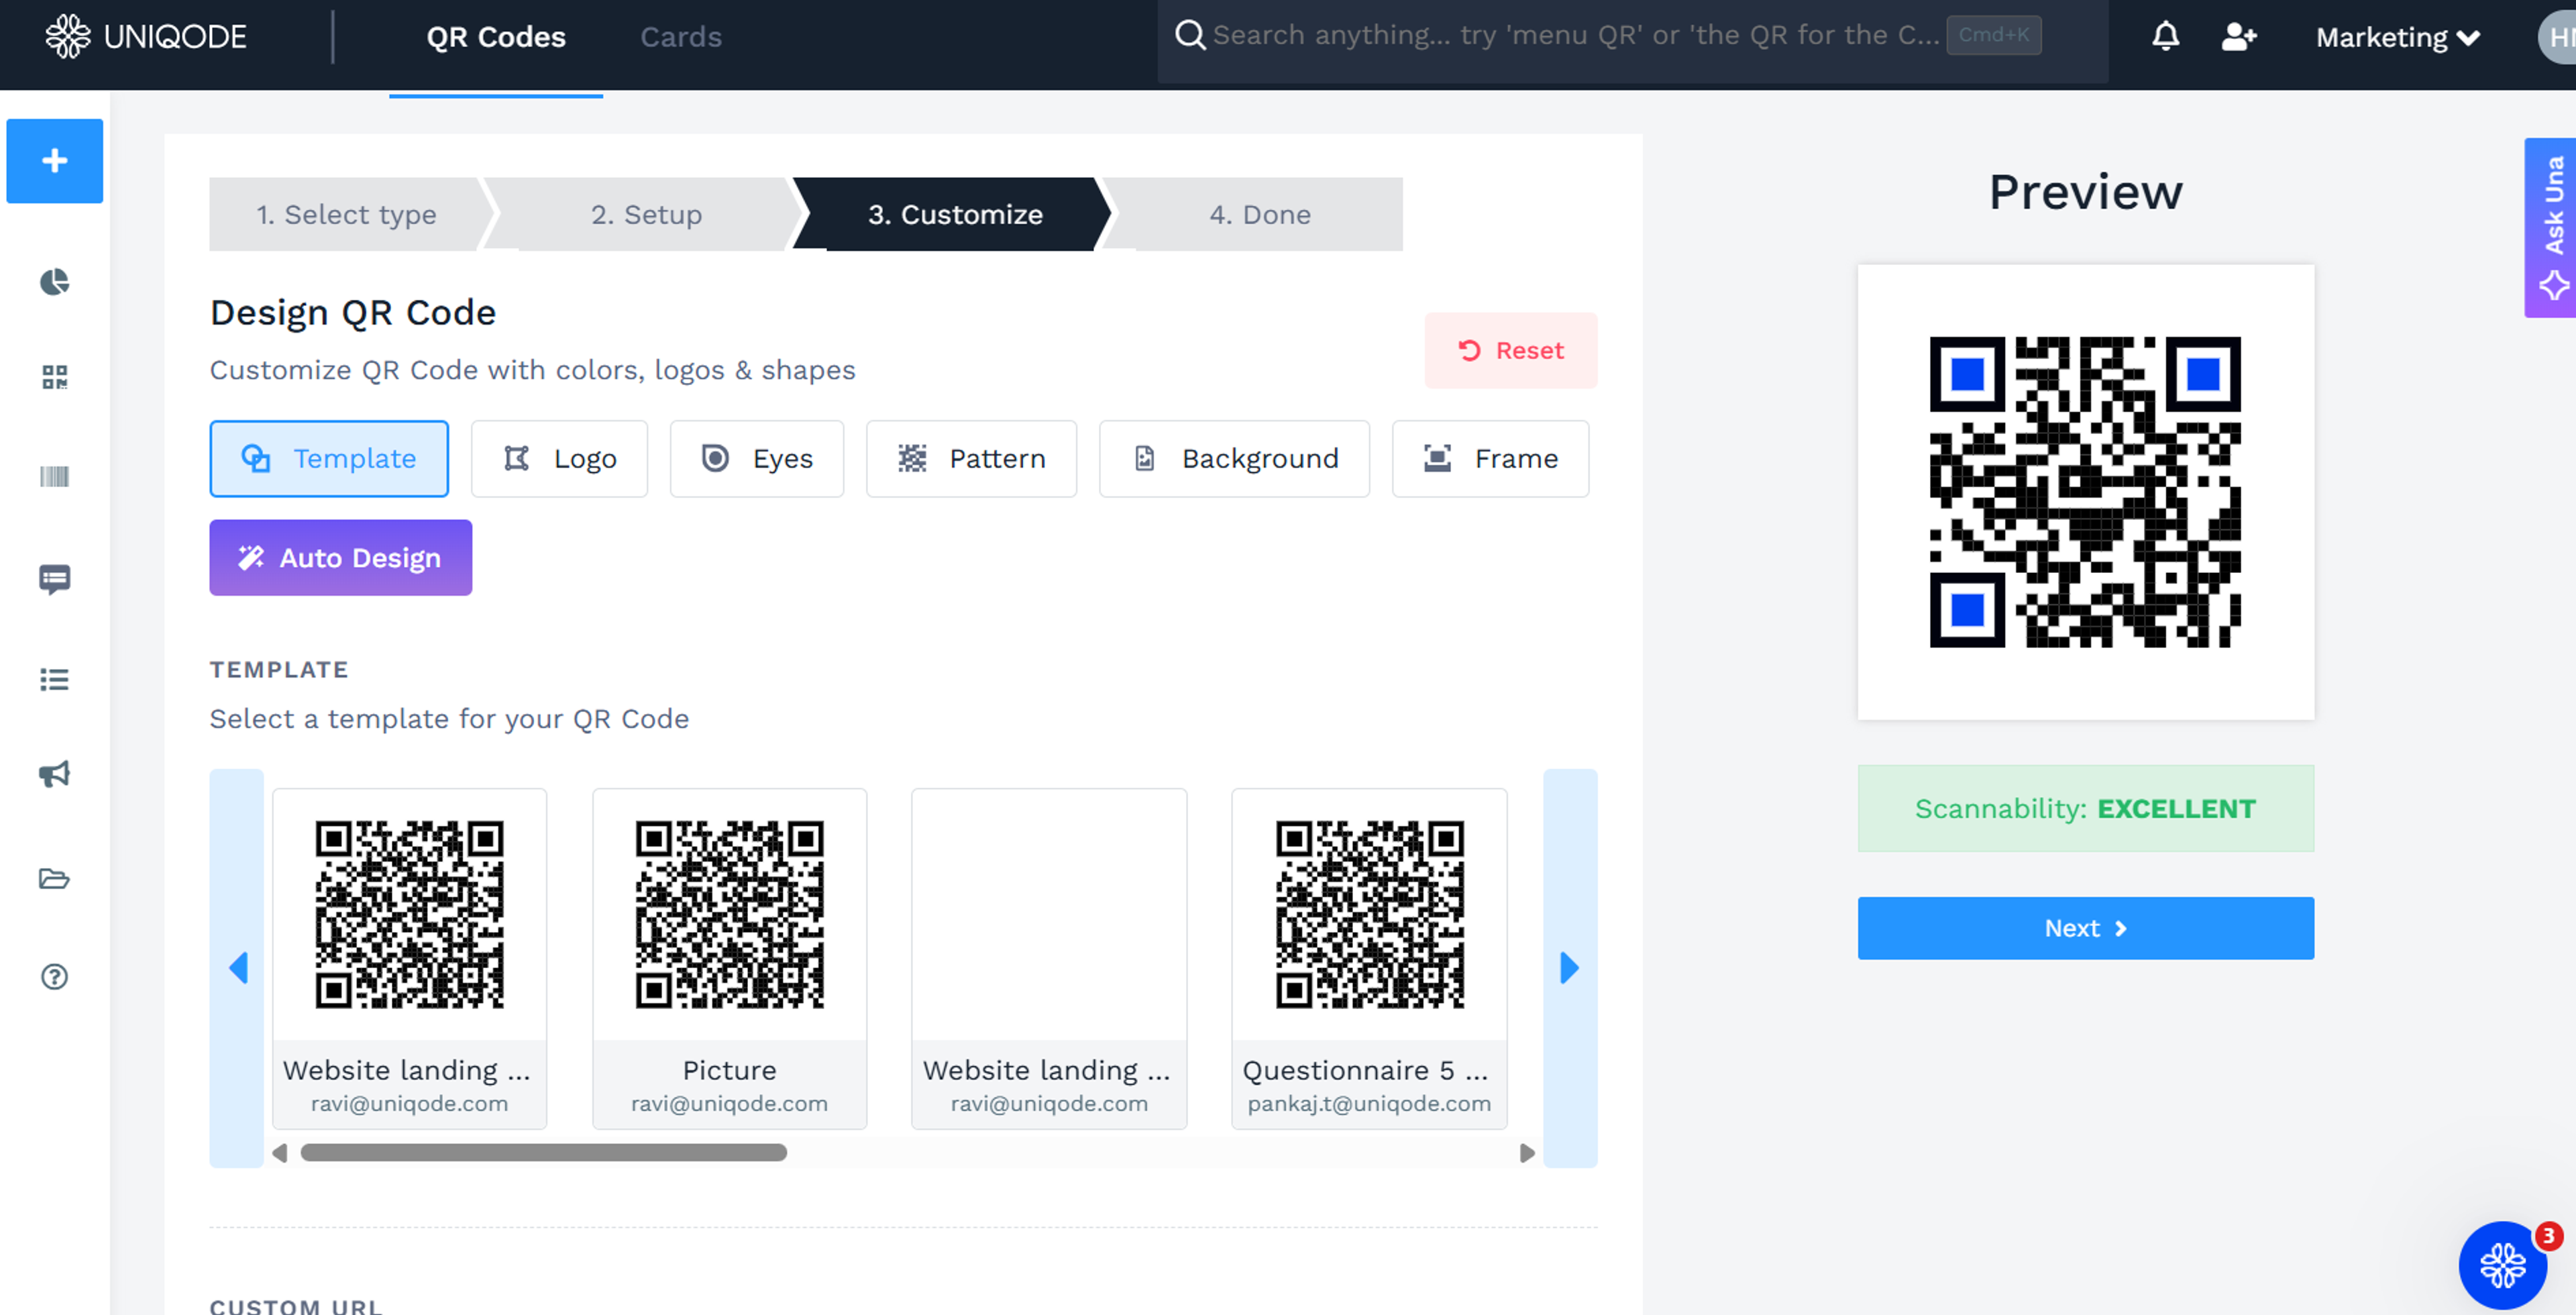Go to step 2. Setup

pos(646,214)
